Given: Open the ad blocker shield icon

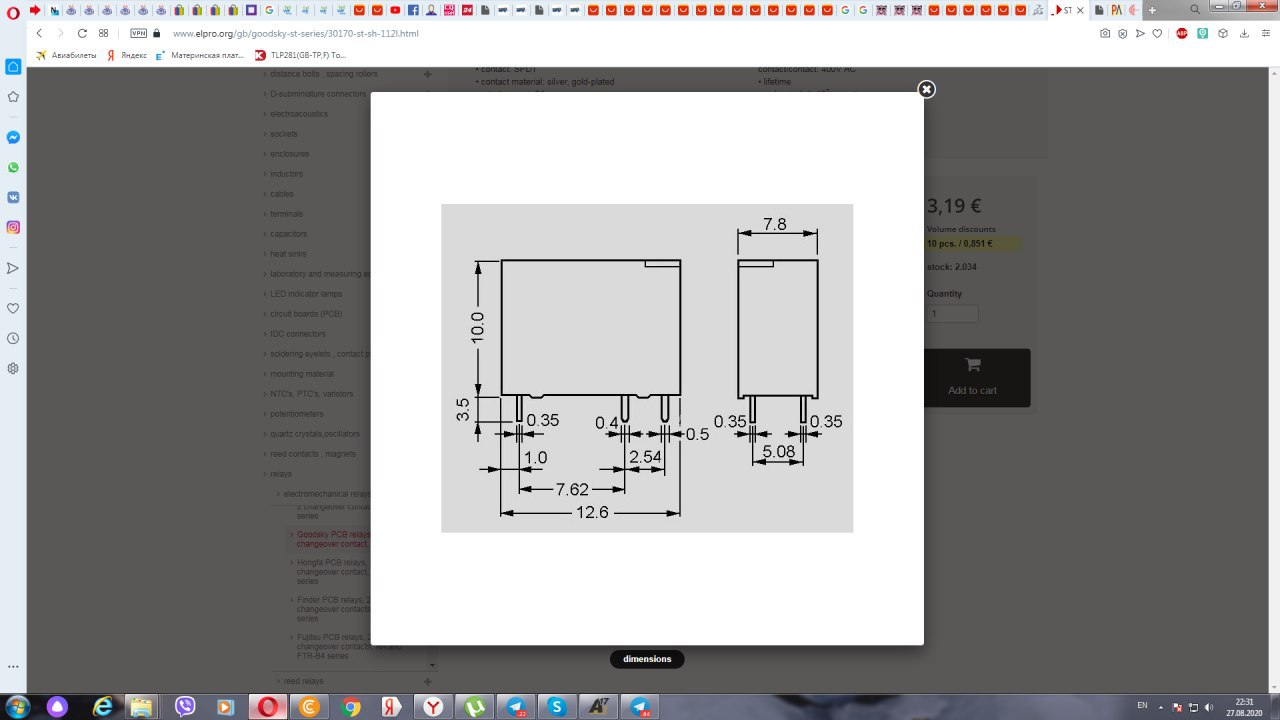Looking at the screenshot, I should (x=1123, y=33).
